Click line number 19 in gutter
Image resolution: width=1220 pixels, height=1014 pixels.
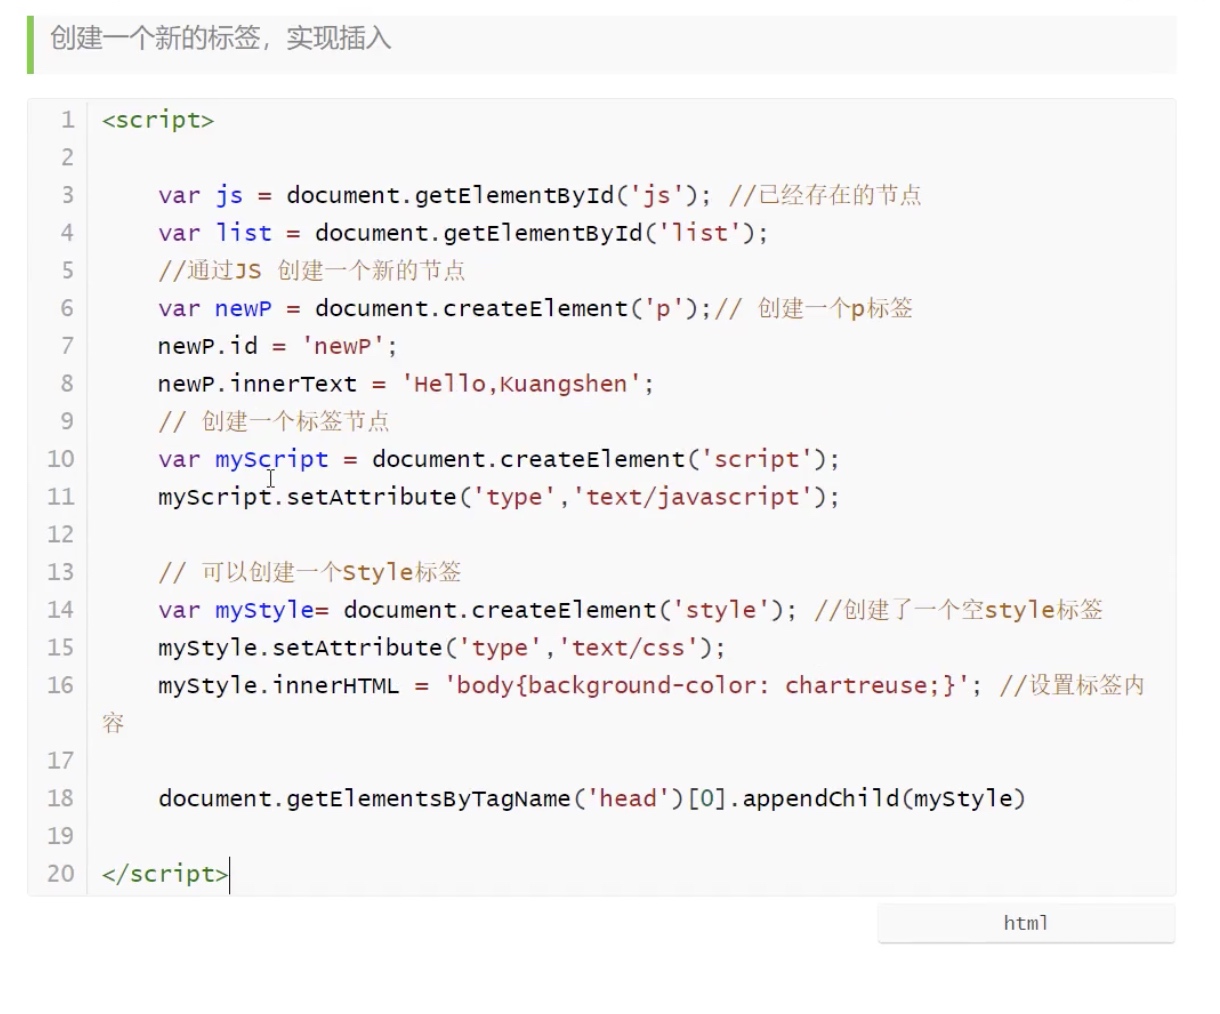tap(61, 836)
